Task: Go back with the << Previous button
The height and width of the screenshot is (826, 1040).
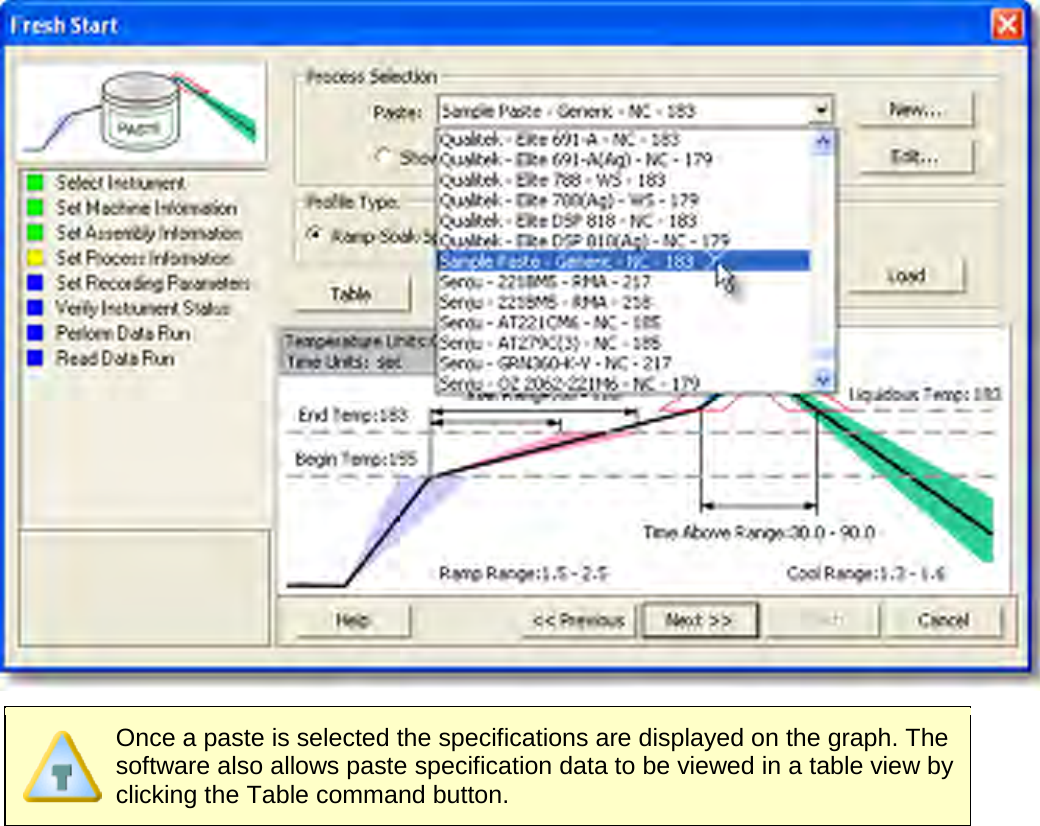Action: point(578,620)
